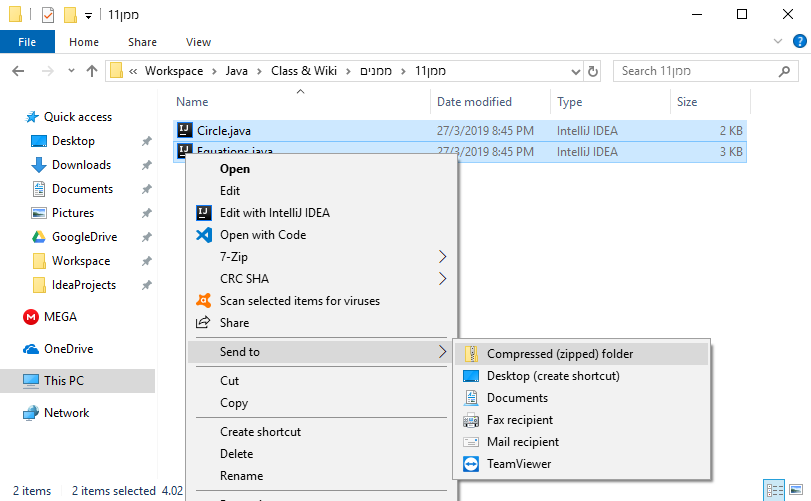Image resolution: width=811 pixels, height=501 pixels.
Task: Sort files by the Date modified column
Action: (474, 102)
